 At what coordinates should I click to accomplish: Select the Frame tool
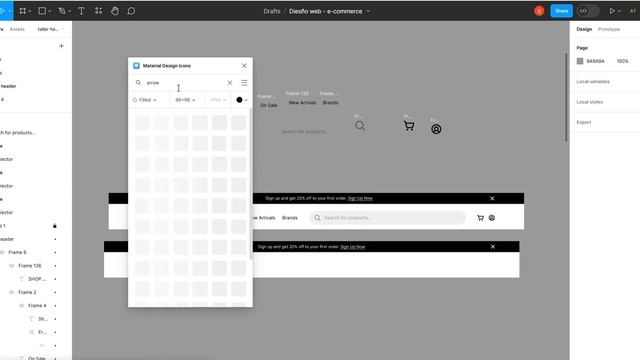pos(22,11)
